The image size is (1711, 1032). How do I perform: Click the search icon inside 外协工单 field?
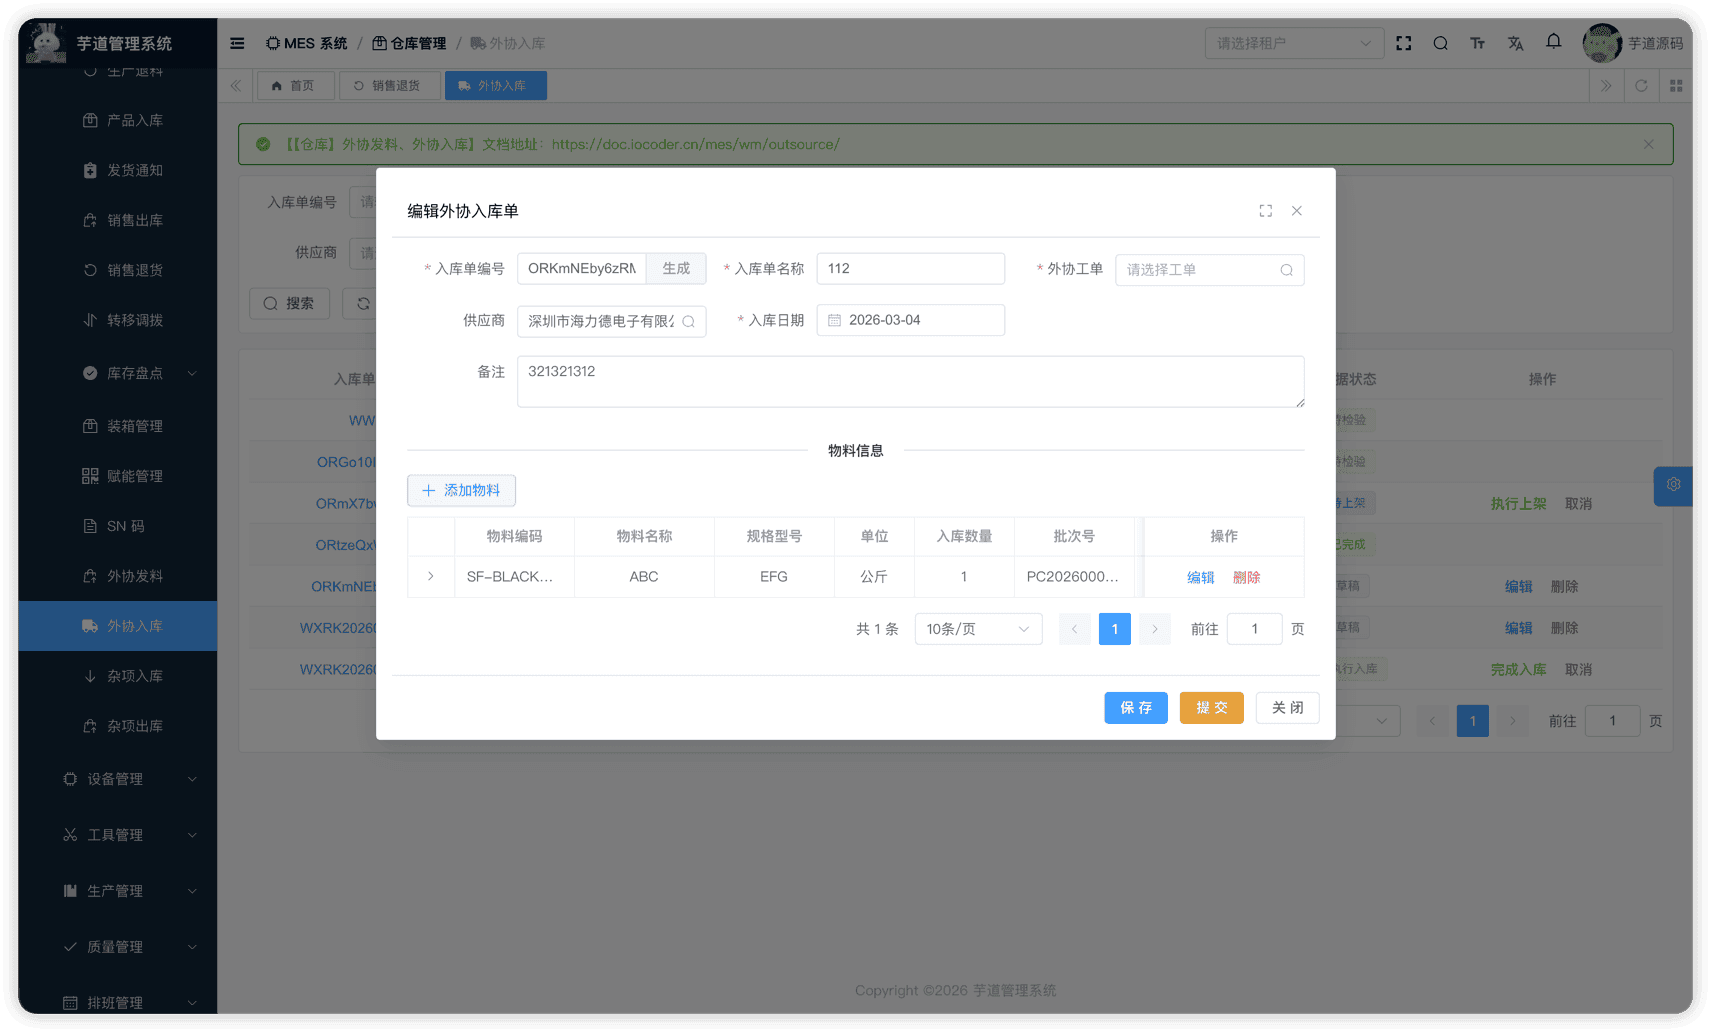tap(1286, 270)
